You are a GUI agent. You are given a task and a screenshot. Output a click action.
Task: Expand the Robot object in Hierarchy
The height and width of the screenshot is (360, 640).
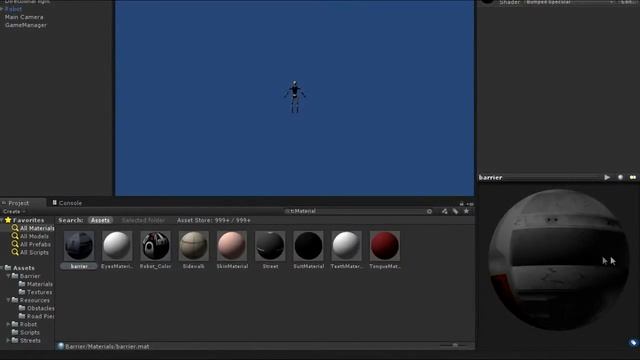point(2,9)
